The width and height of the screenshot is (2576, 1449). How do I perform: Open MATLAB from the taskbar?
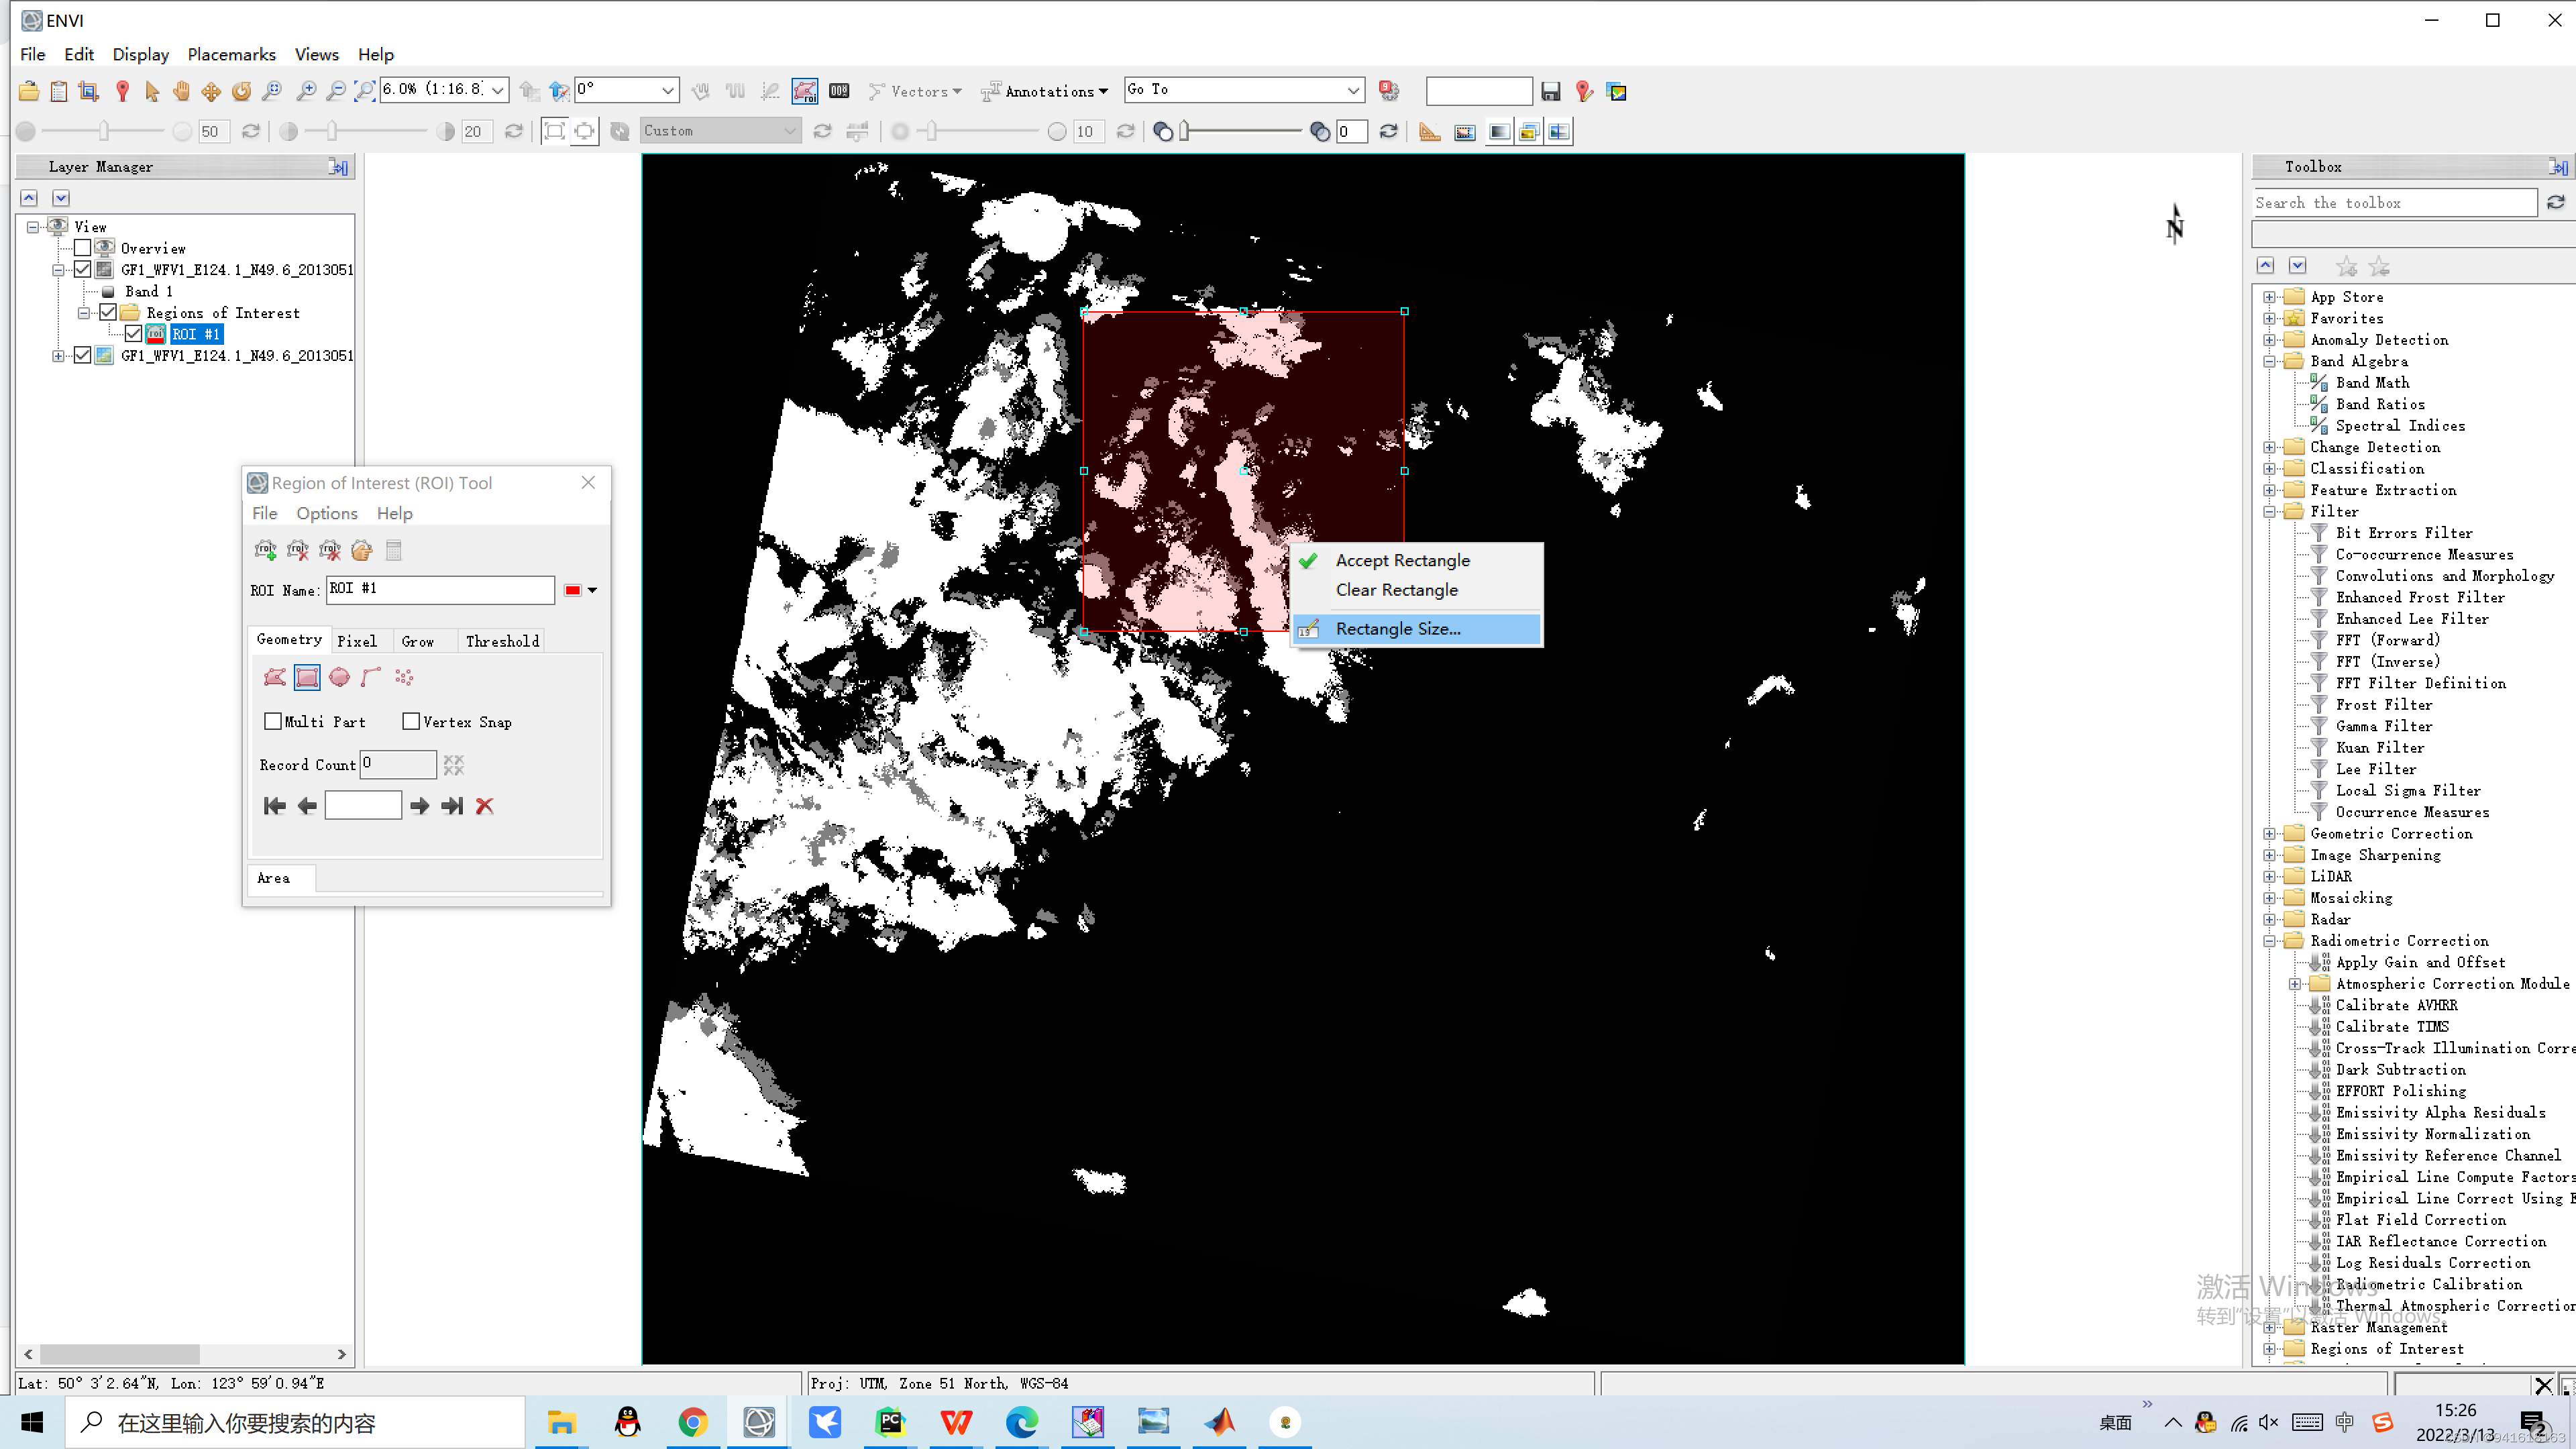pos(1220,1422)
